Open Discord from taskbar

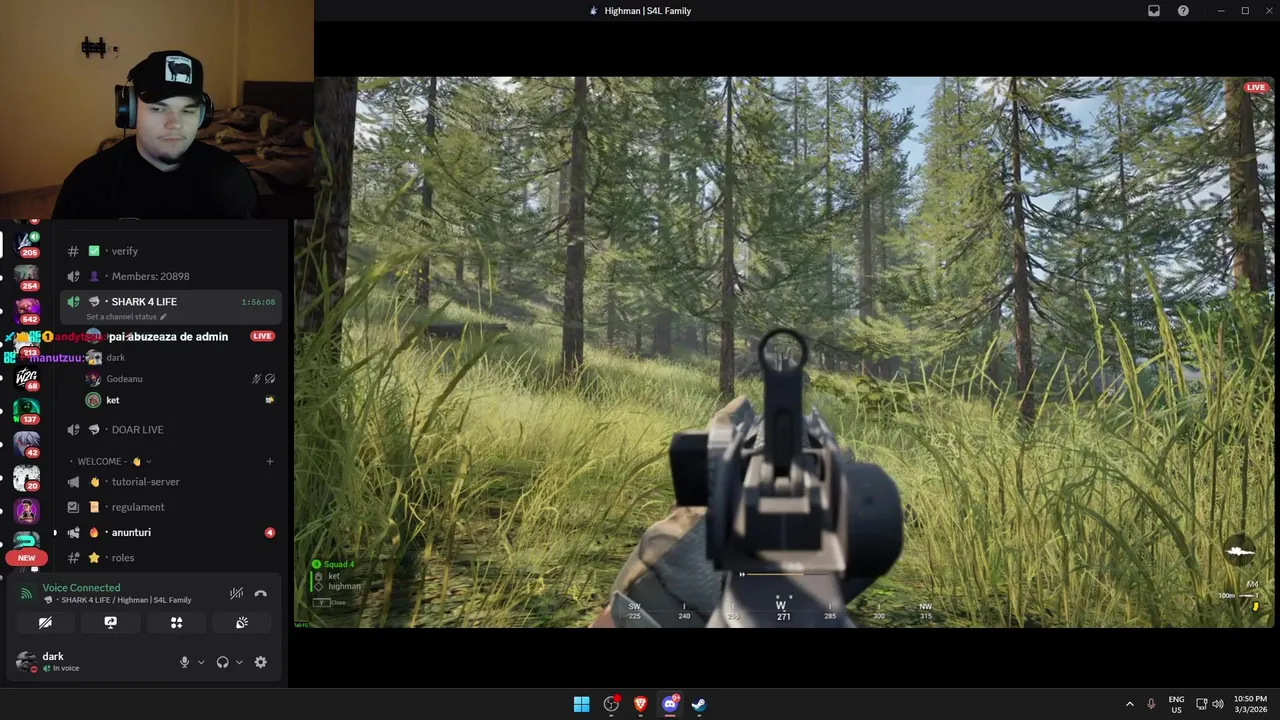click(670, 704)
